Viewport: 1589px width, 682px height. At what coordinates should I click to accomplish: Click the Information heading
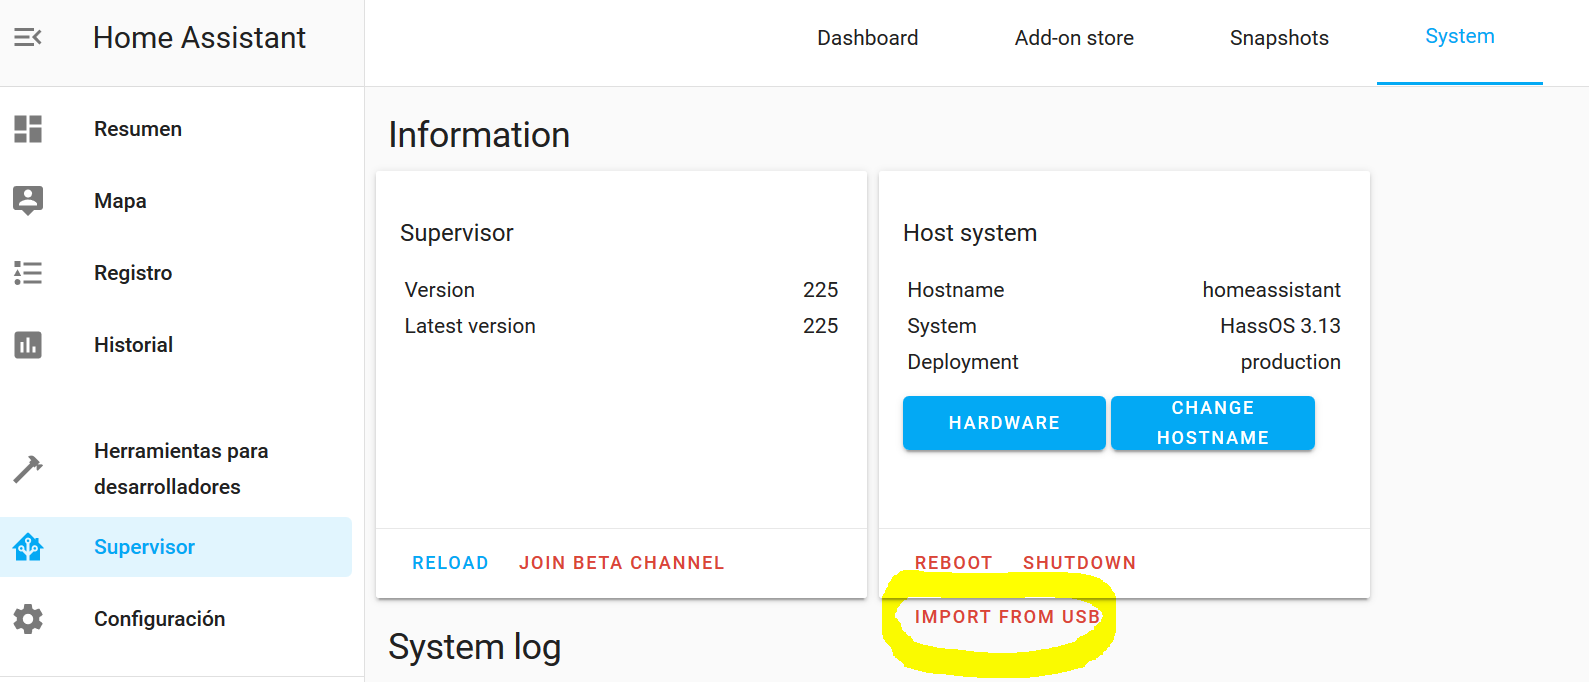[479, 135]
